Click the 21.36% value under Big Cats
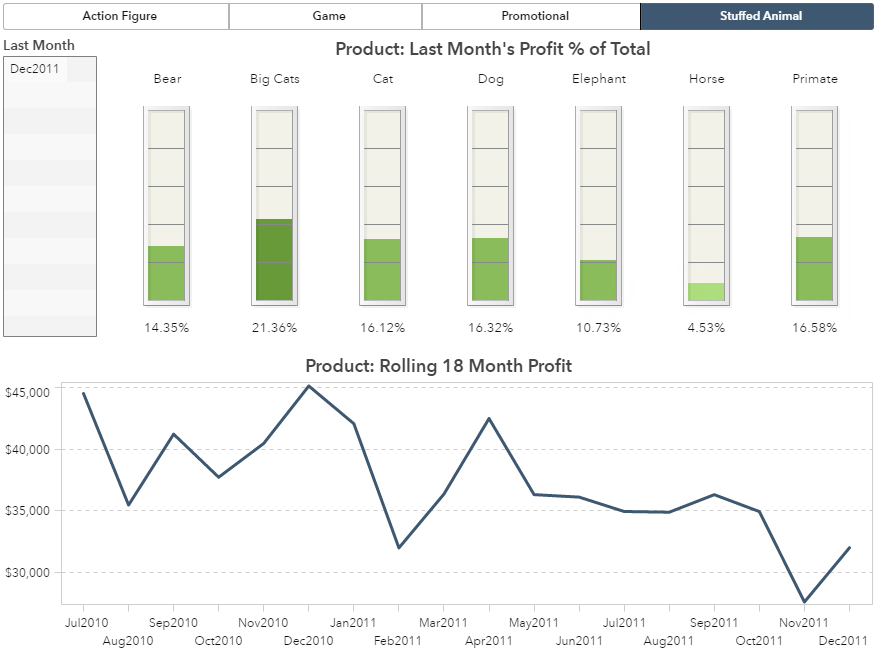The width and height of the screenshot is (877, 657). click(x=274, y=328)
